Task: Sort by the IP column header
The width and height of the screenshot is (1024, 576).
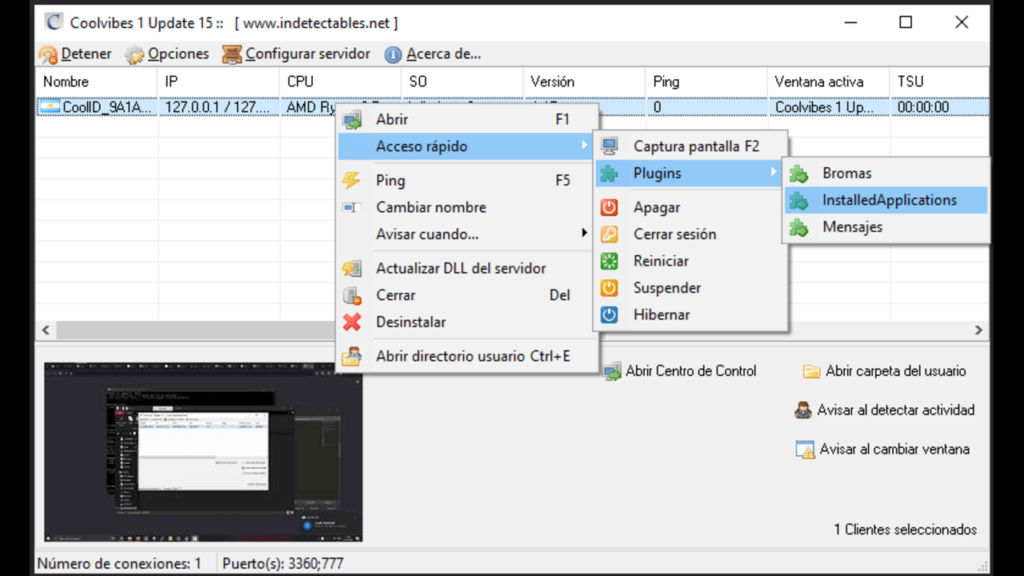Action: pyautogui.click(x=218, y=82)
